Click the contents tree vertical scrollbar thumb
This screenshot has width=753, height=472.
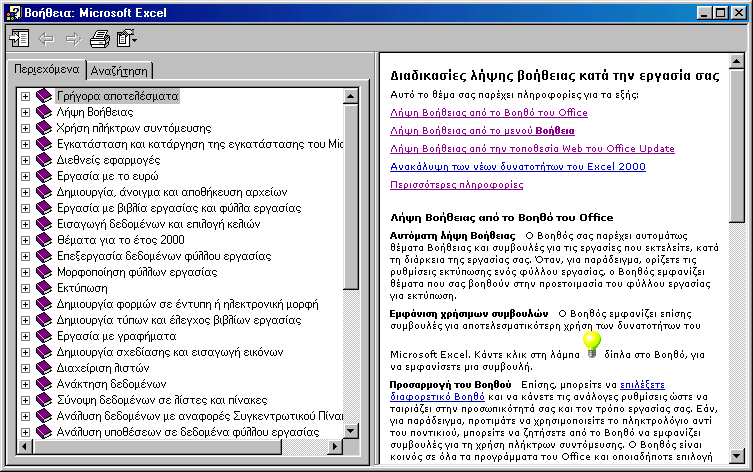(351, 197)
